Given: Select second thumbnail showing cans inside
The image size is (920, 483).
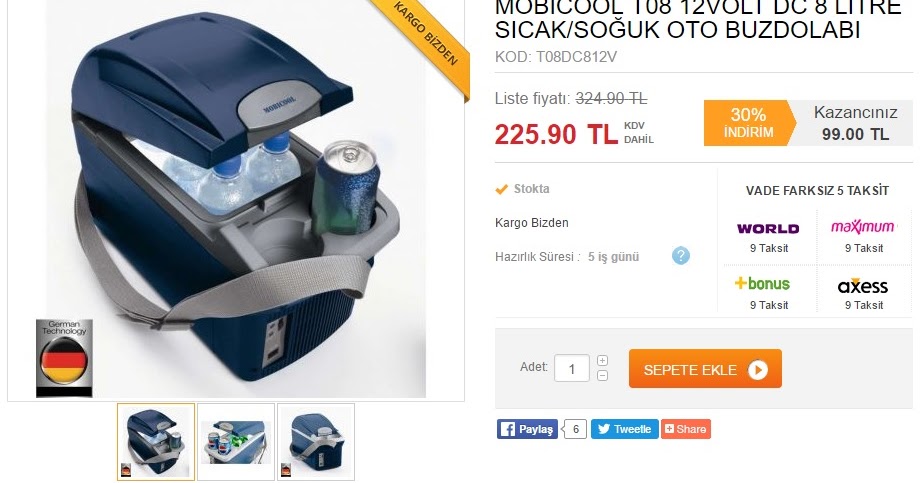Looking at the screenshot, I should [236, 442].
